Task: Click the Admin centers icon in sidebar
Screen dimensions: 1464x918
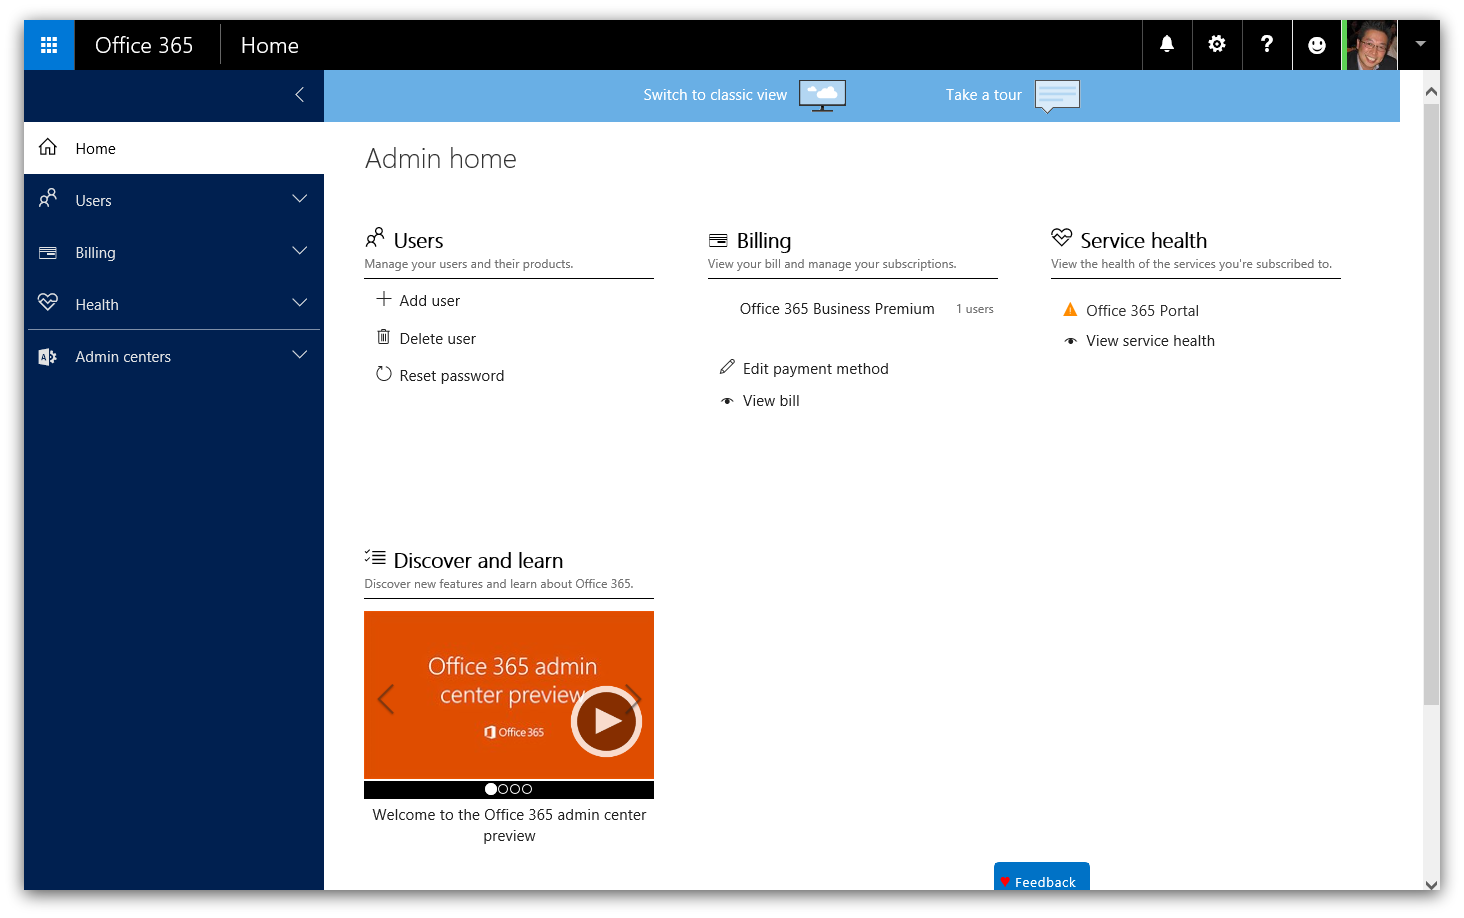Action: tap(47, 356)
